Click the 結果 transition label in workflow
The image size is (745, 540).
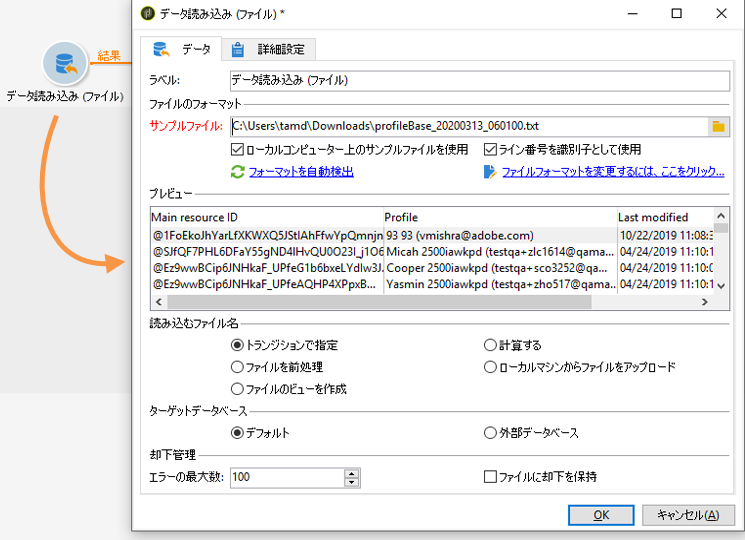[x=109, y=56]
